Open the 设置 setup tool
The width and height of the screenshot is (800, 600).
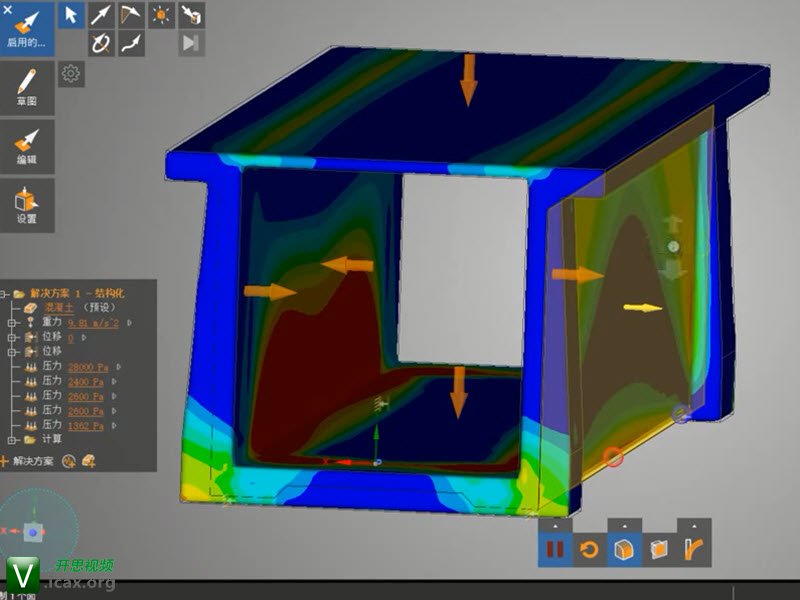[x=27, y=205]
